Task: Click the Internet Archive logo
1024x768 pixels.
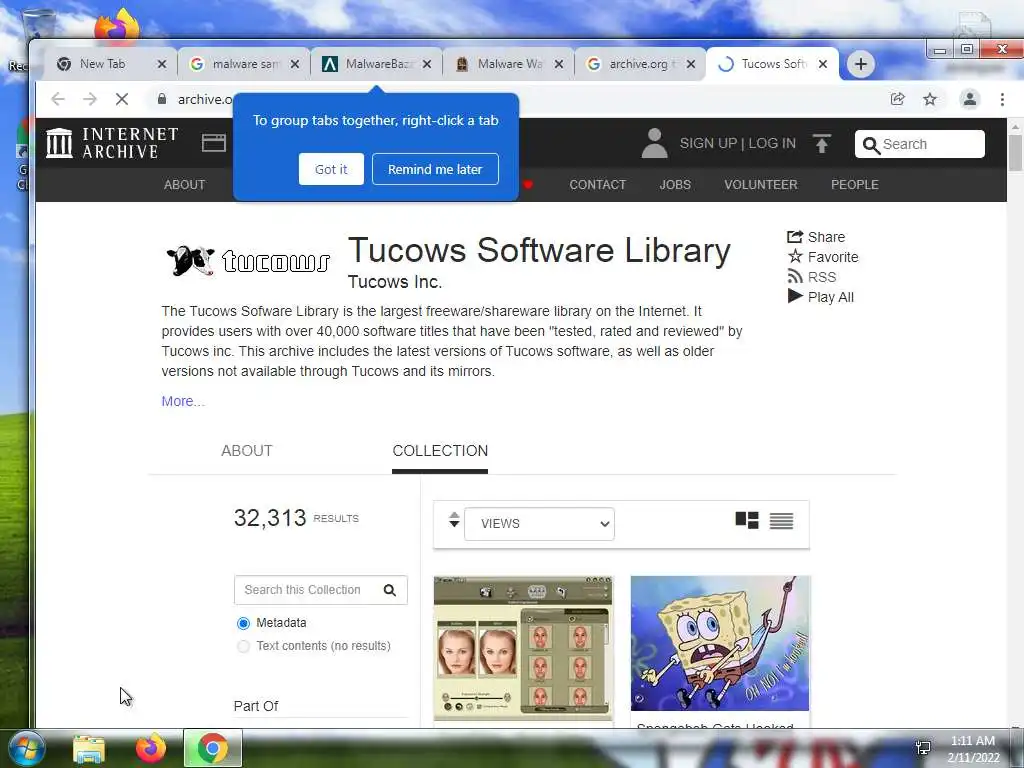Action: point(112,143)
